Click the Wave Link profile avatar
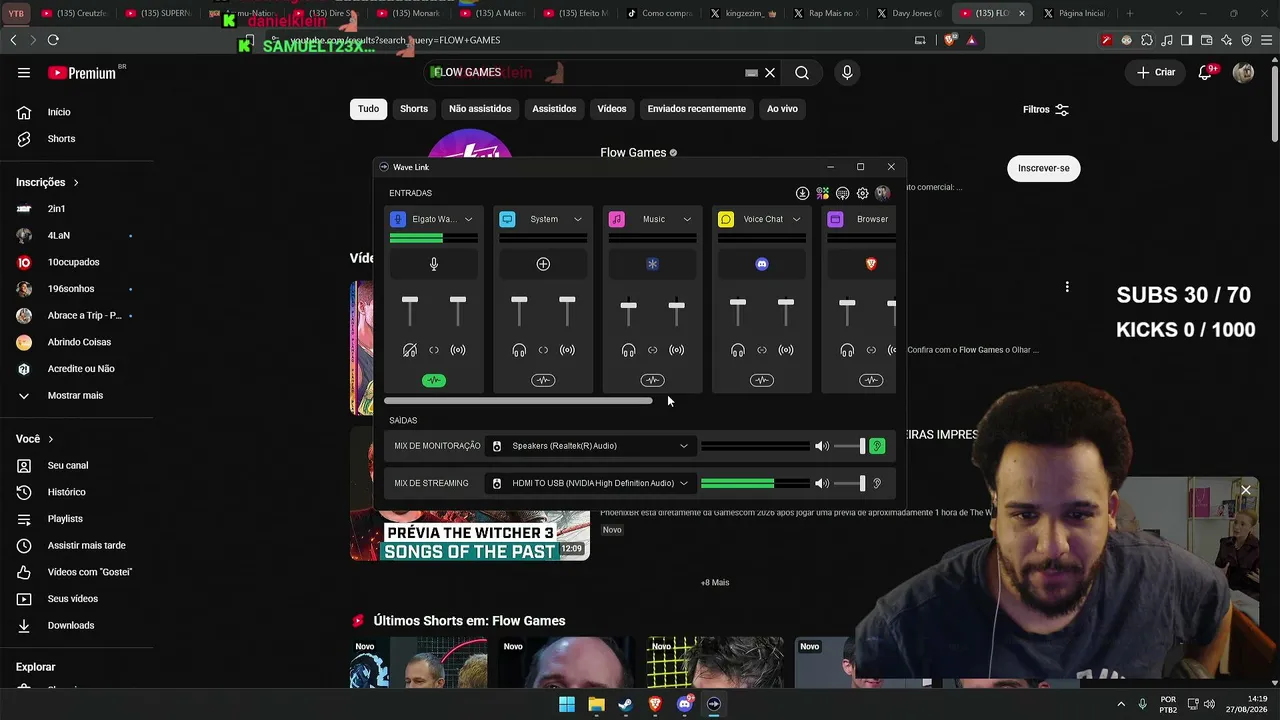 point(882,193)
